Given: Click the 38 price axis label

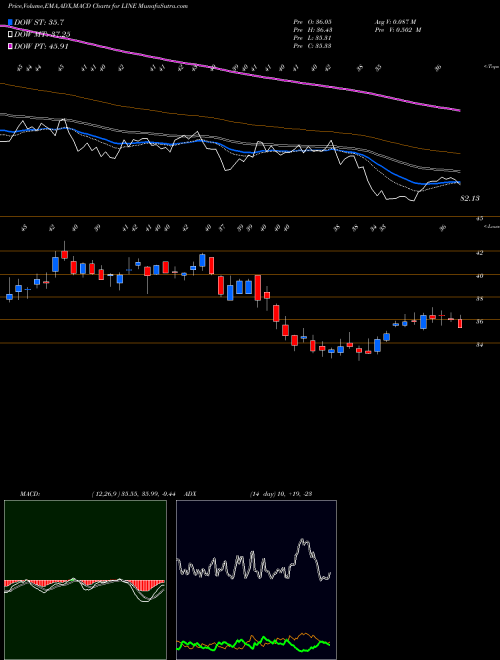Looking at the screenshot, I should click(479, 299).
